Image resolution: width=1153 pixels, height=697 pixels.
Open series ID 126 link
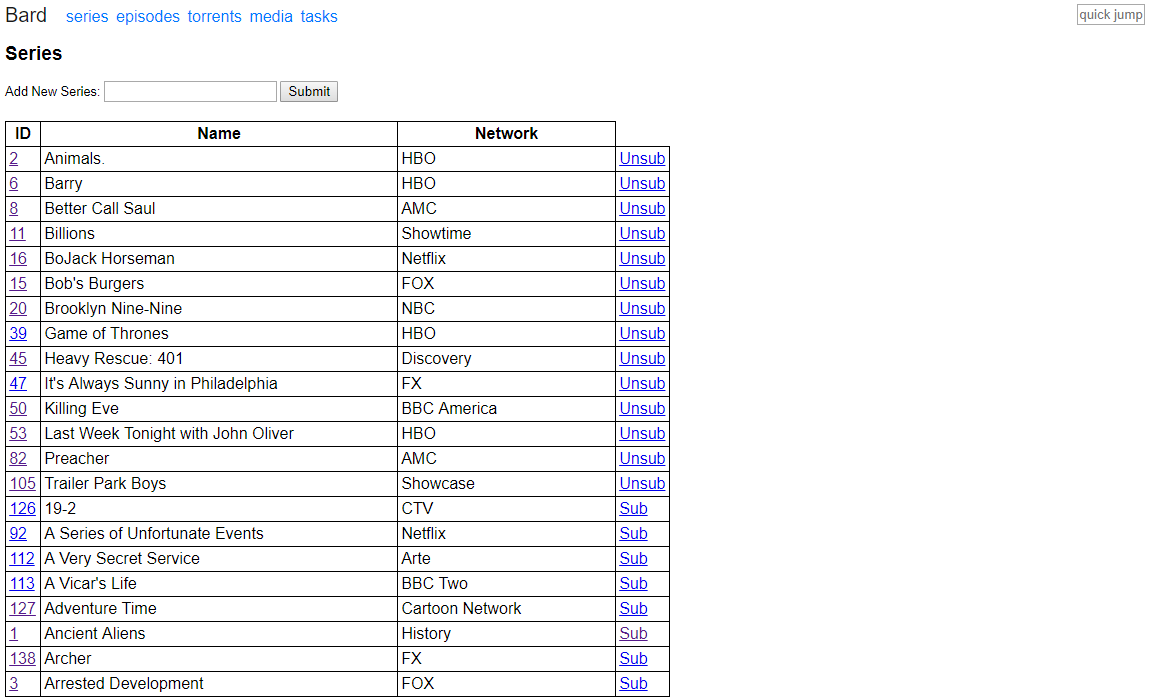pos(22,508)
